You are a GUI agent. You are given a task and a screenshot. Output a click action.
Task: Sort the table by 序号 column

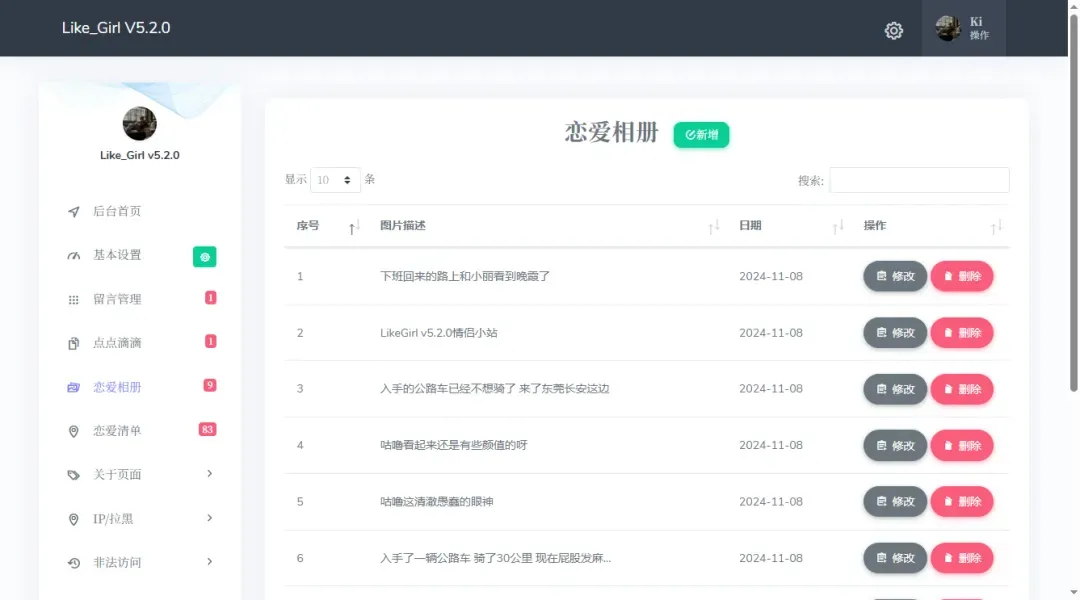point(353,227)
